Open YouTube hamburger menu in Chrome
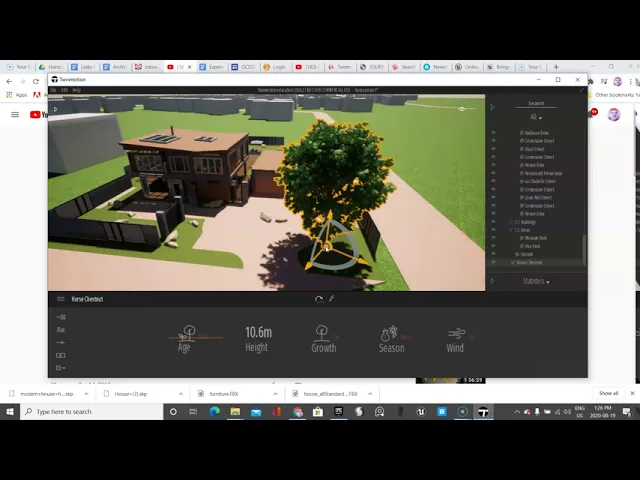Image resolution: width=640 pixels, height=480 pixels. (15, 115)
